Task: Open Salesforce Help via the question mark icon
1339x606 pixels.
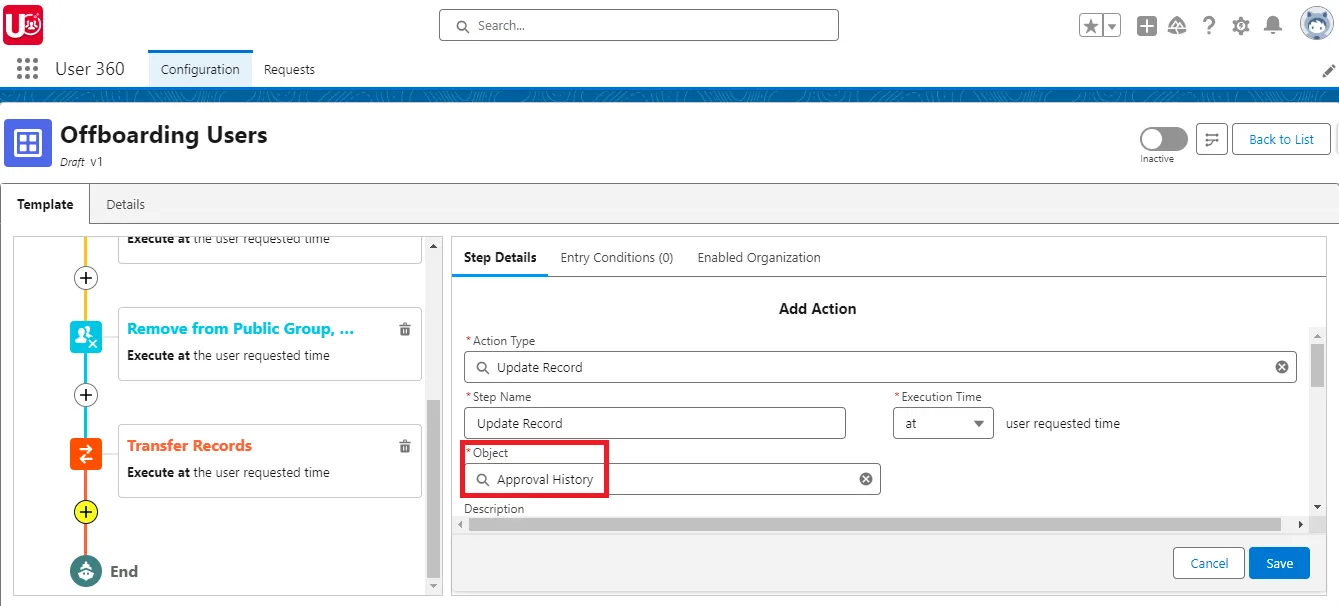Action: coord(1209,25)
